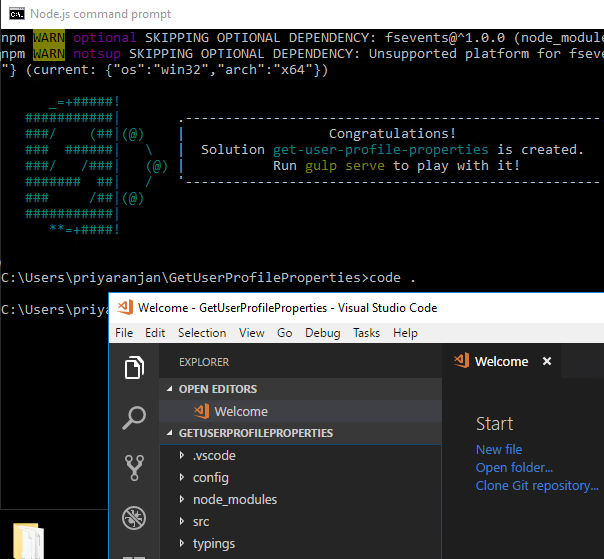
Task: Select the typings folder name
Action: pos(214,544)
